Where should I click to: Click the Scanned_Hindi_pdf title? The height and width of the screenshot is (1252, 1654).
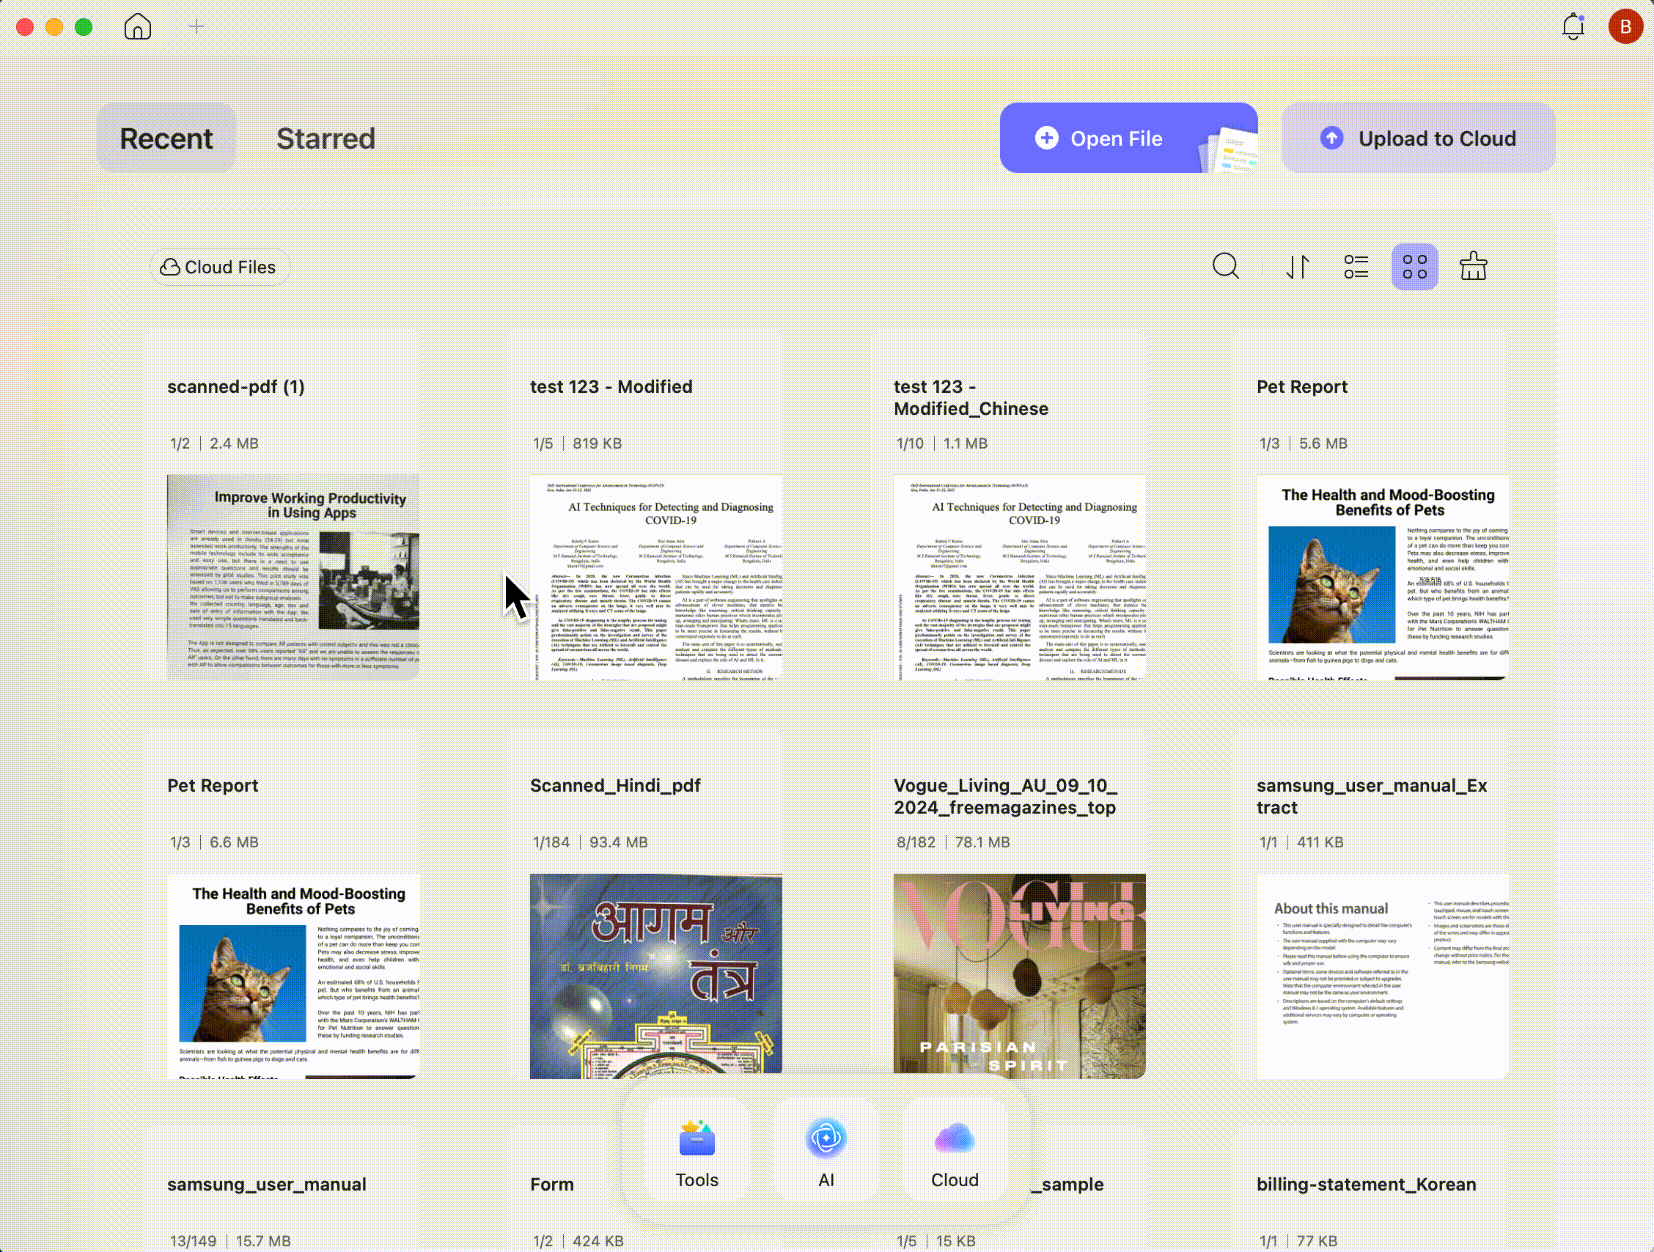pyautogui.click(x=615, y=786)
